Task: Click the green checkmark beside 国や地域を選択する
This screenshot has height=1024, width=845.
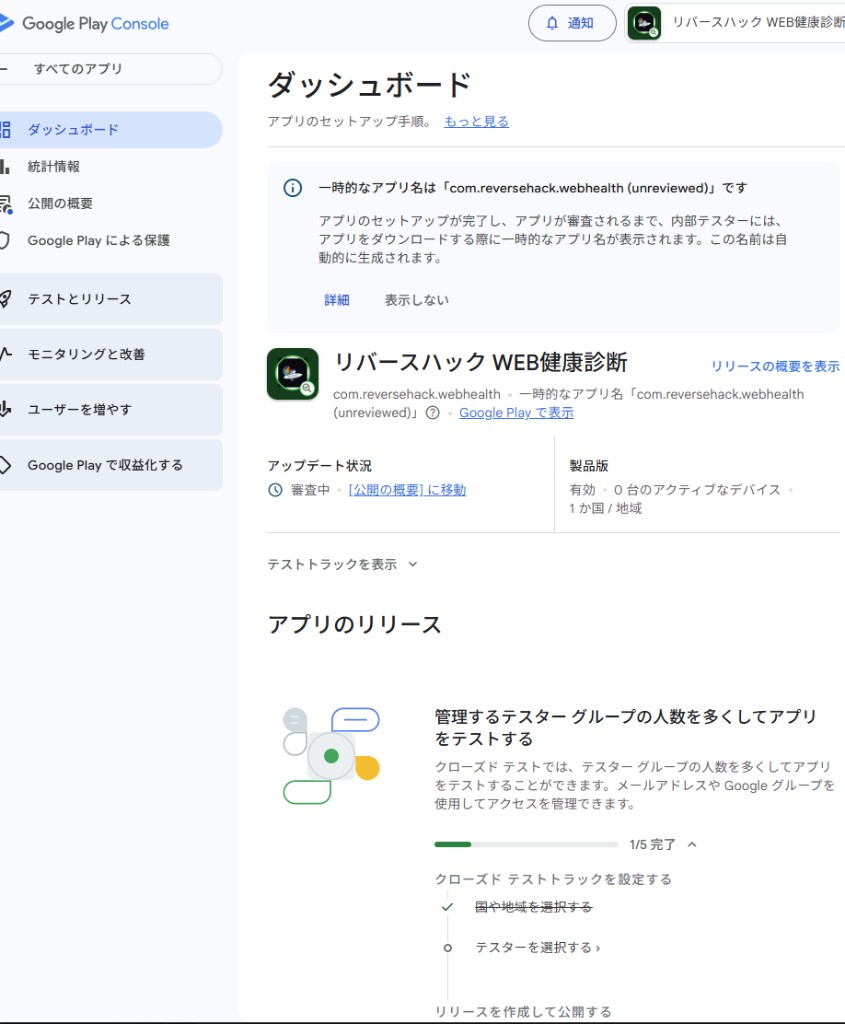Action: [447, 907]
